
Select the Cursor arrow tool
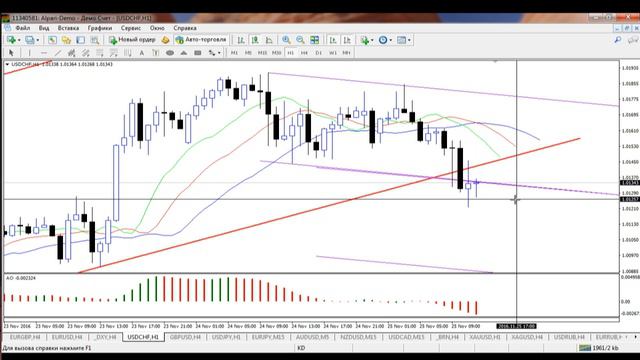[x=11, y=53]
